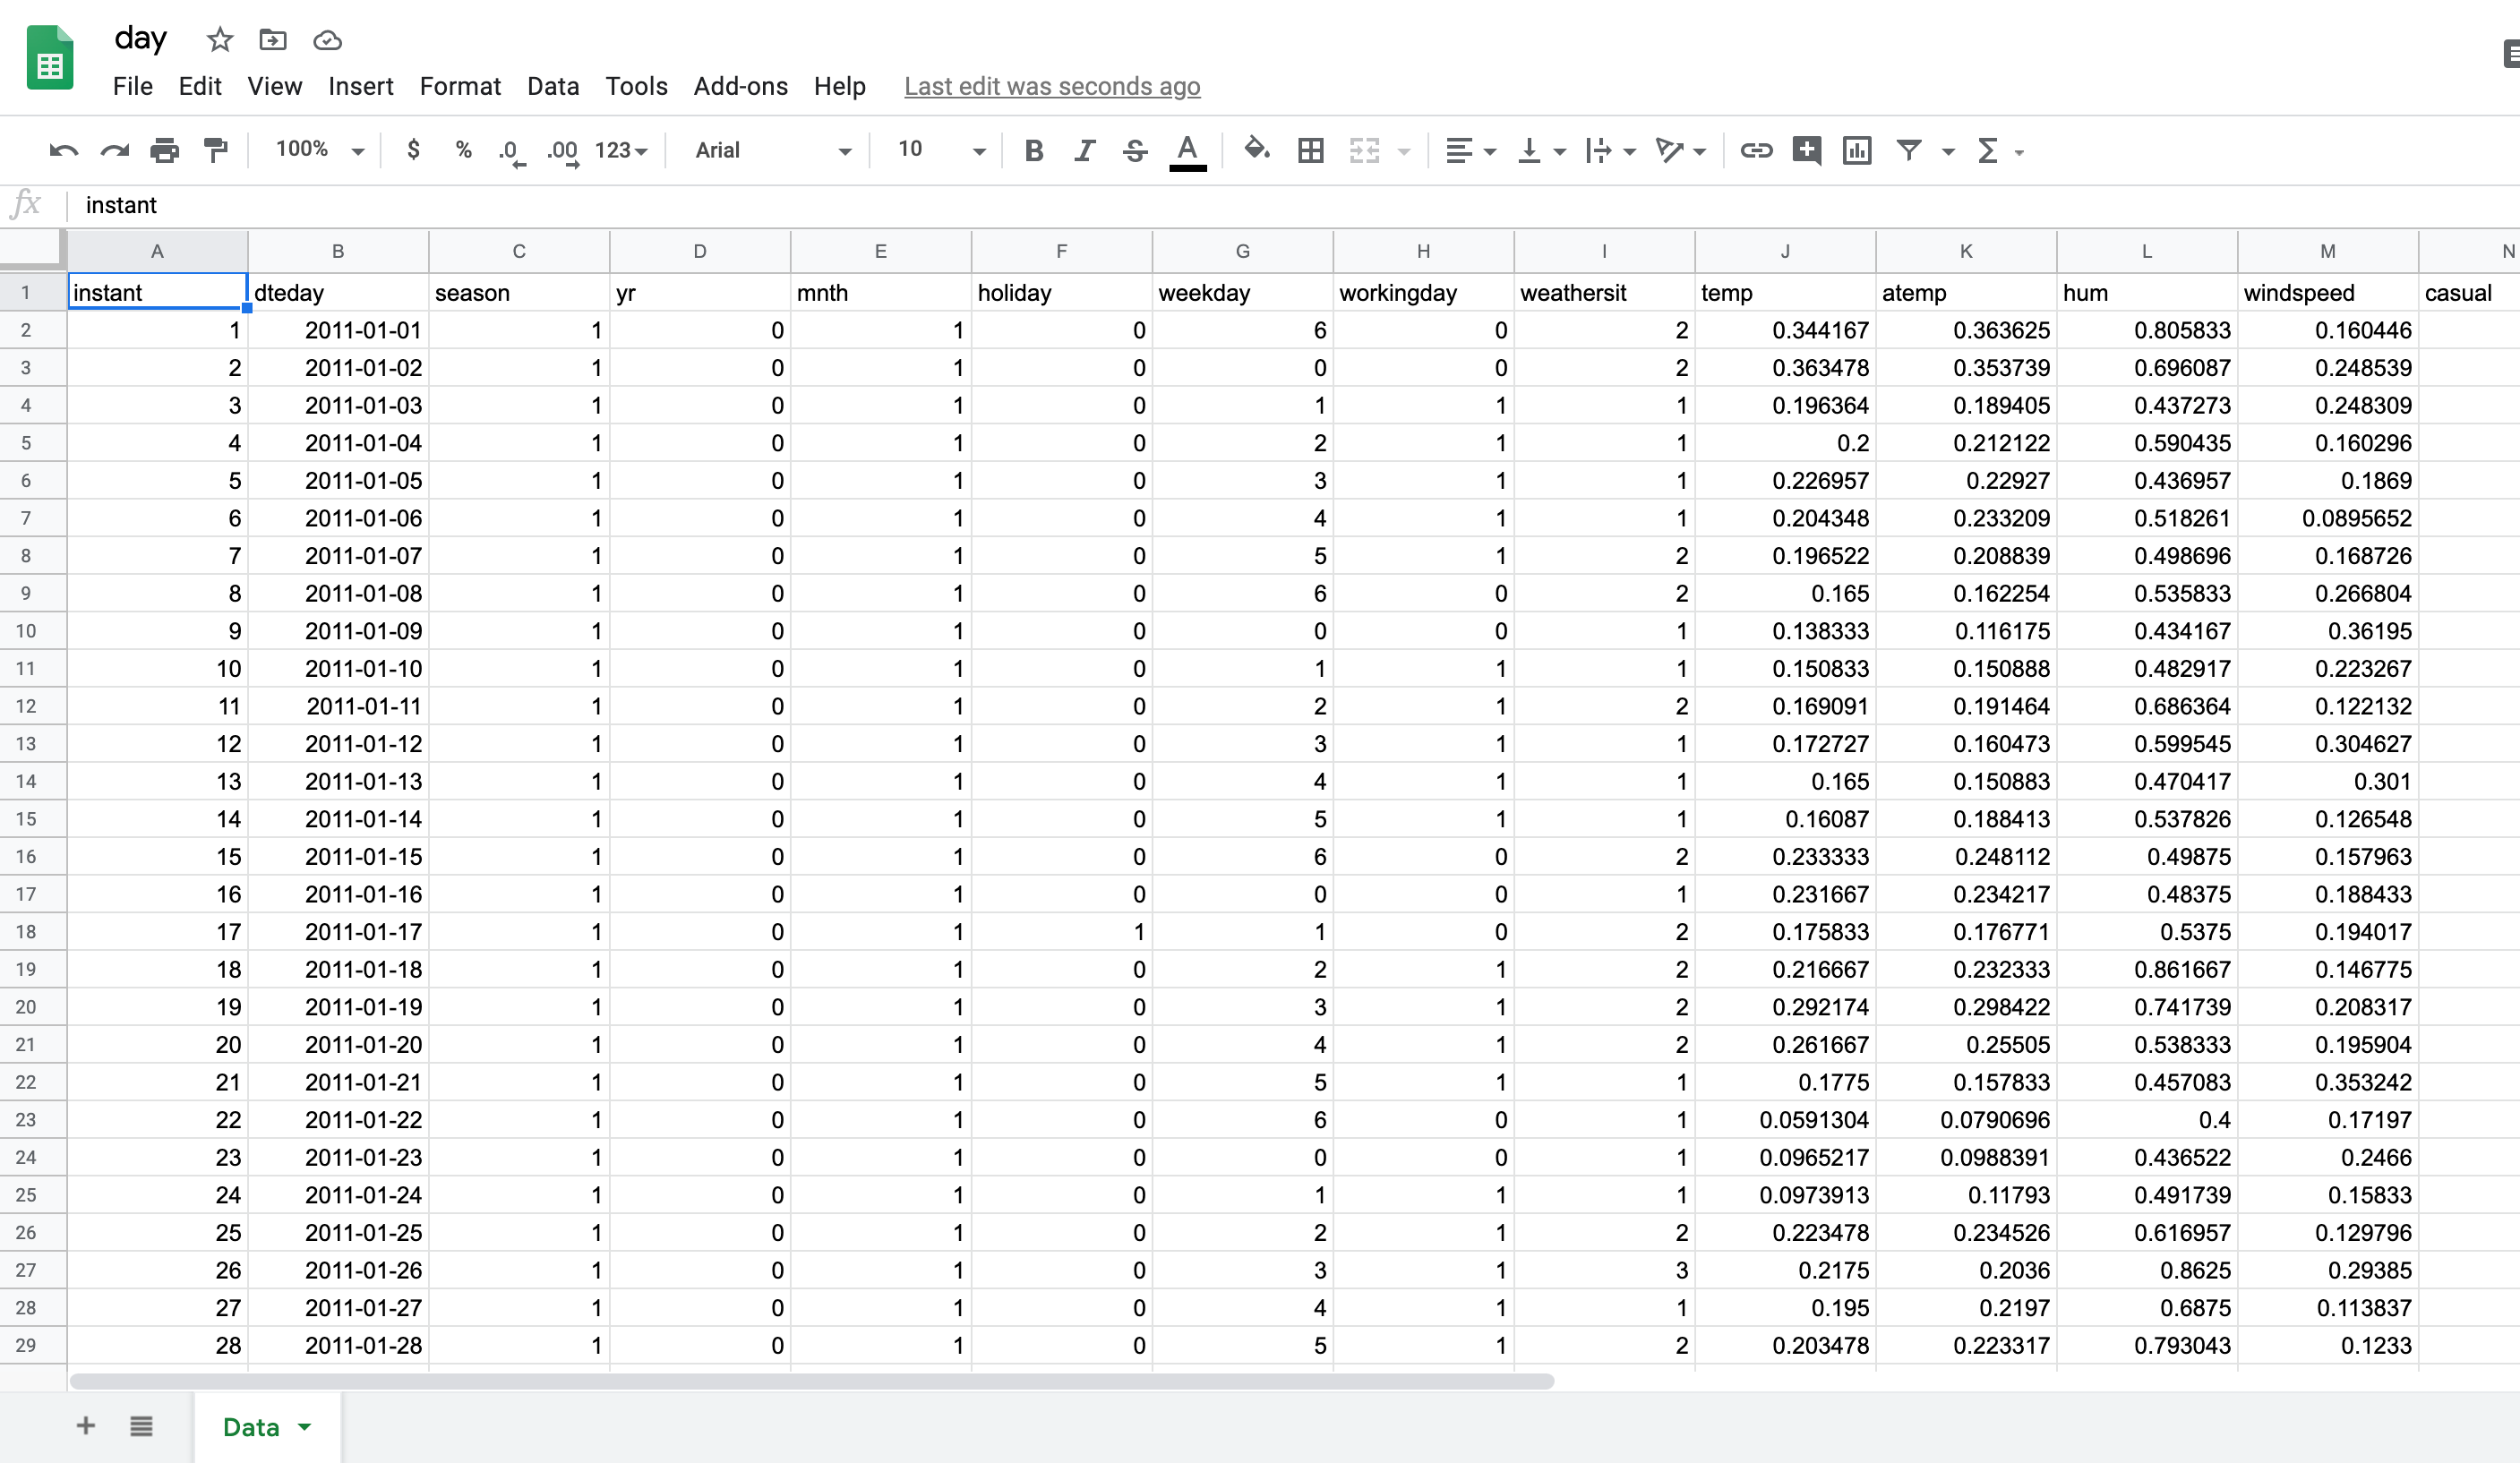Click the Last edit was seconds ago link
Image resolution: width=2520 pixels, height=1463 pixels.
(1051, 86)
